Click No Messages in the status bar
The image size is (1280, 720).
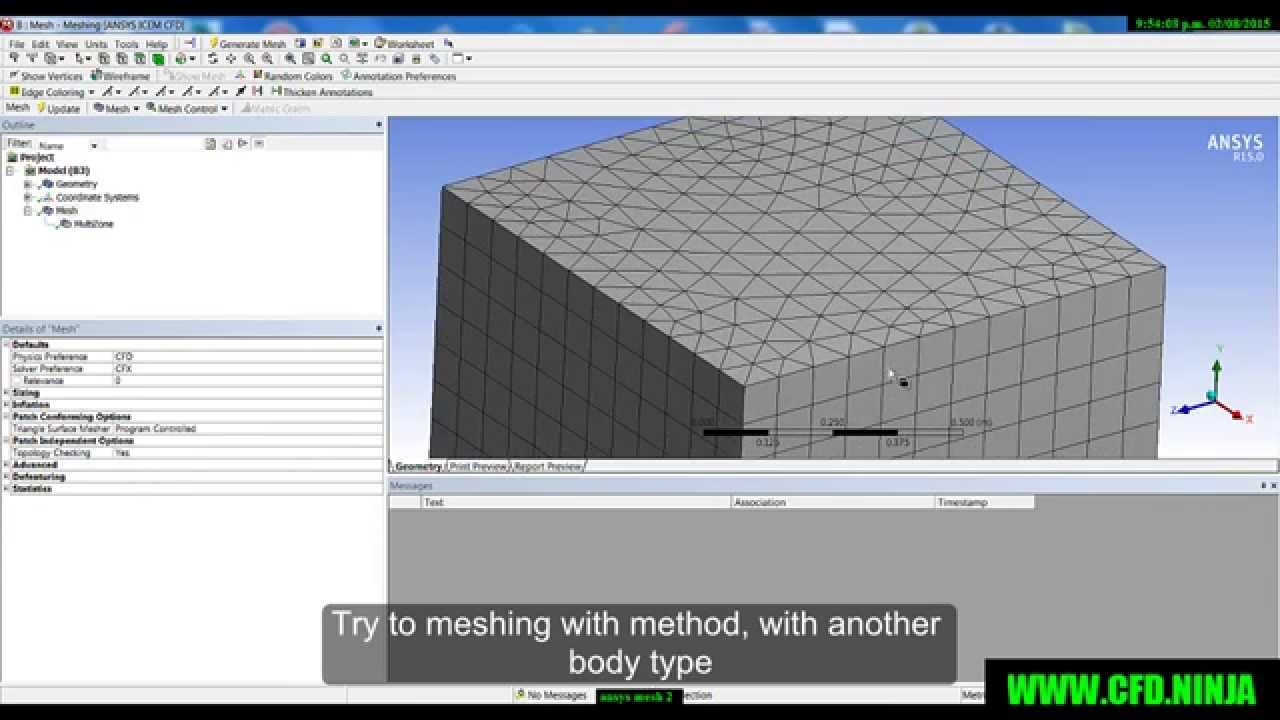tap(551, 695)
